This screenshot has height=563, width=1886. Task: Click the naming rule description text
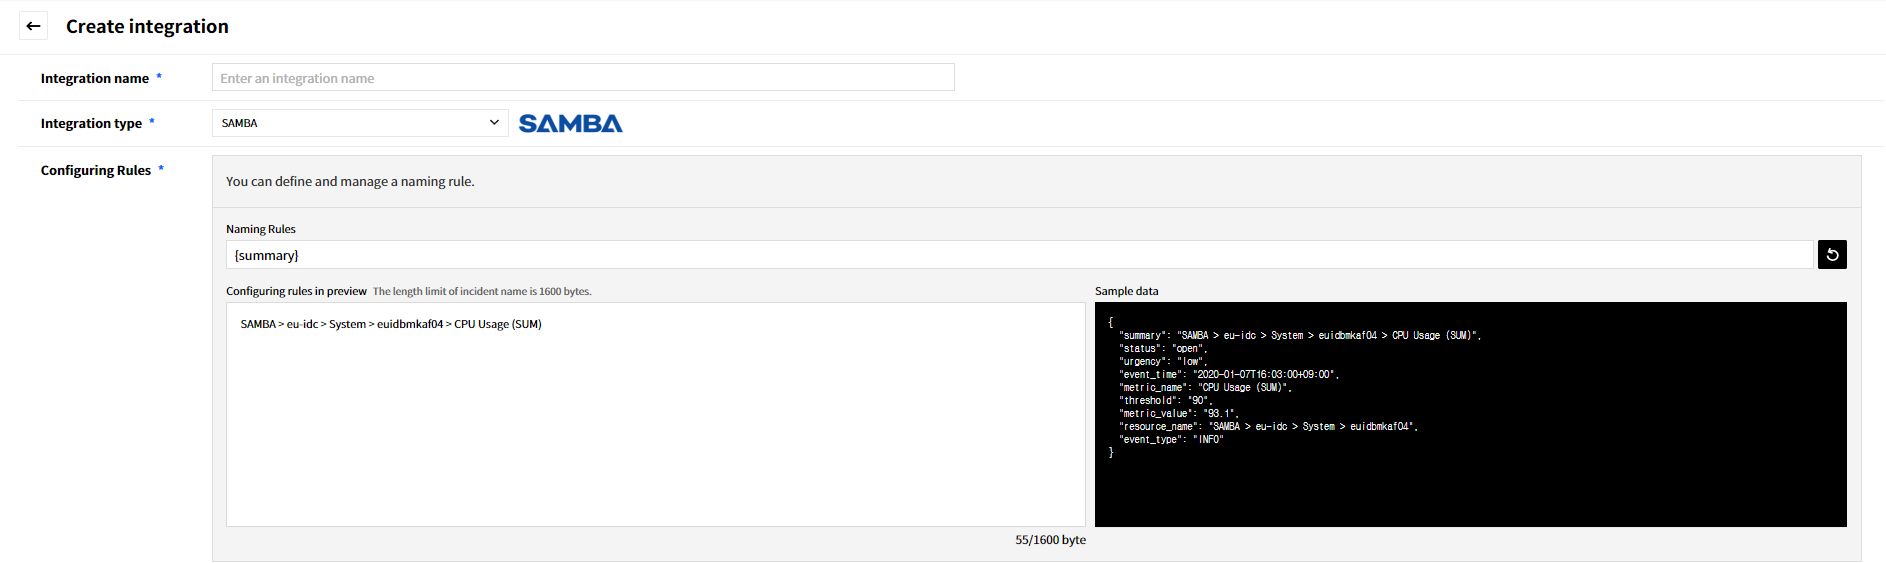coord(350,182)
